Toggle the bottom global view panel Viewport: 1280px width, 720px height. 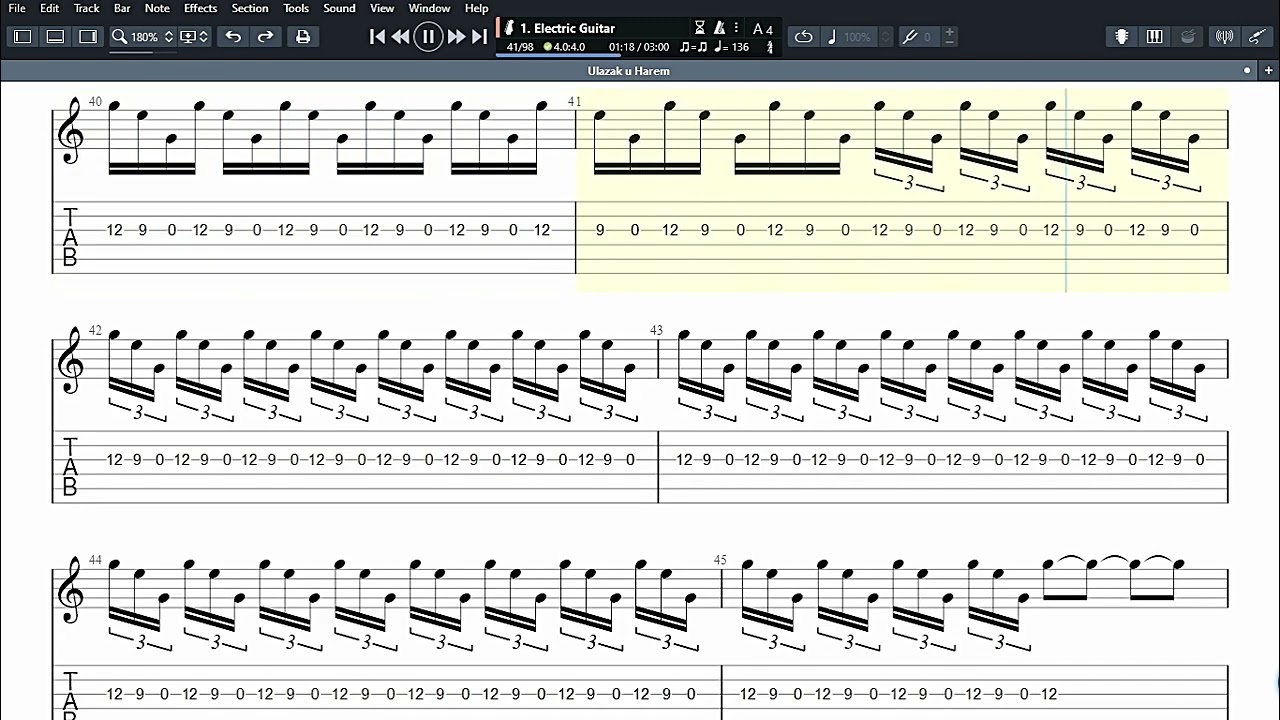[x=56, y=37]
